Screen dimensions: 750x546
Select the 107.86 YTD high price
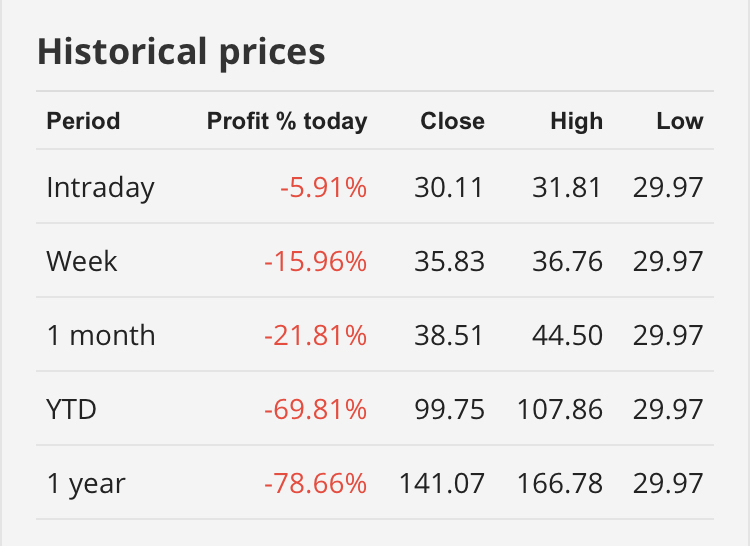(x=560, y=409)
